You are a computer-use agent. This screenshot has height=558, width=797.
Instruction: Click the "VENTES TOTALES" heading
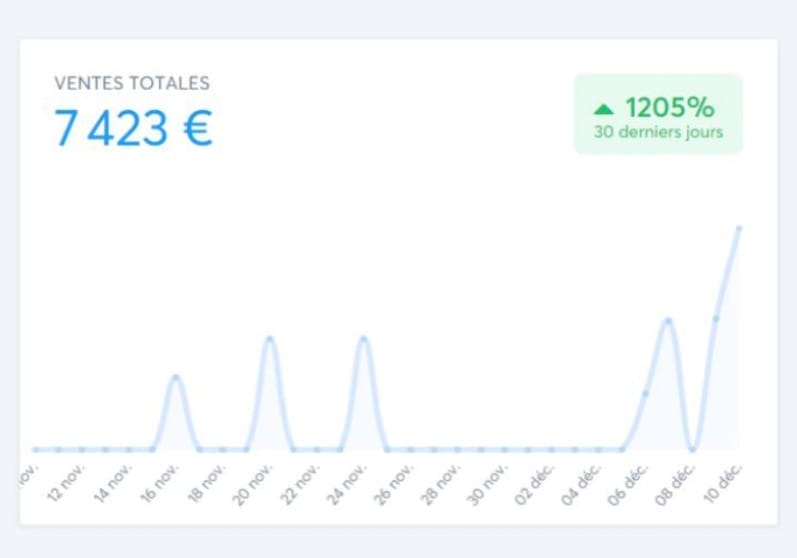132,83
